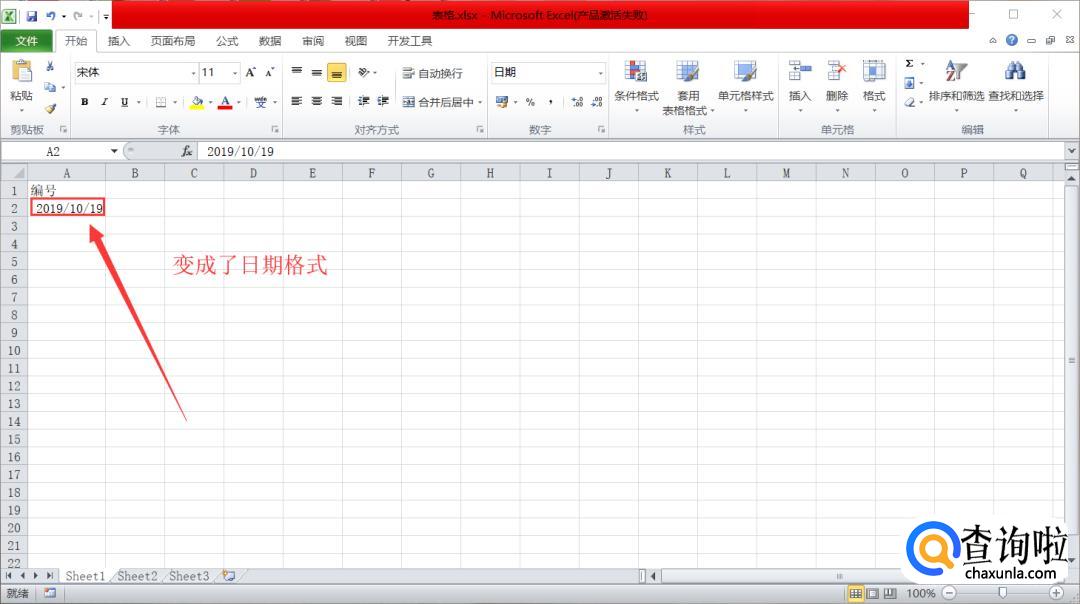Toggle 自动换行 wrap text
The image size is (1080, 604).
(x=432, y=73)
